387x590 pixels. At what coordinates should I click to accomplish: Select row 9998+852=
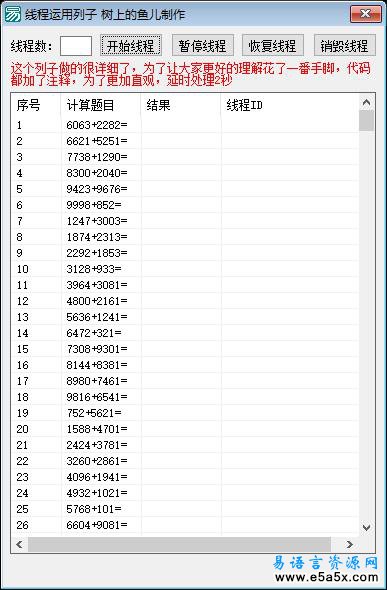pos(185,205)
